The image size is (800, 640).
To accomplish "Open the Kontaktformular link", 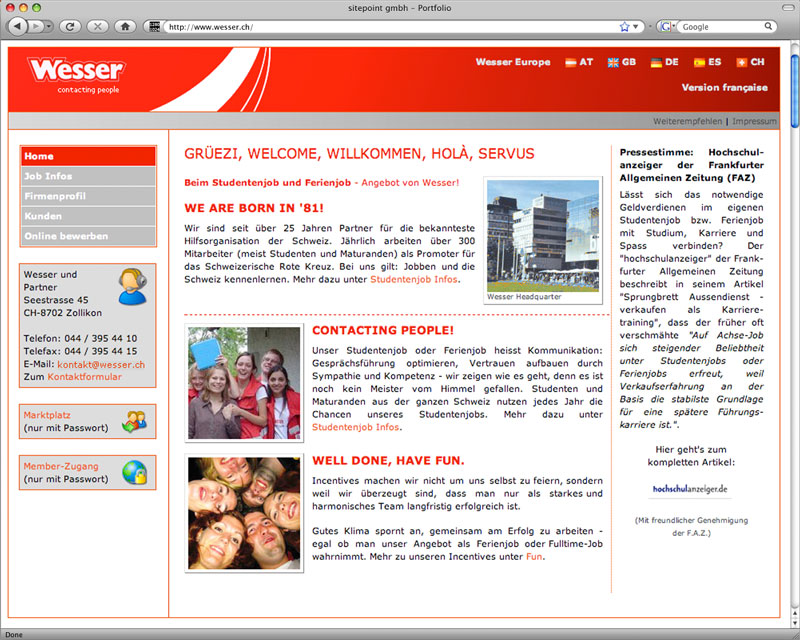I will (85, 377).
